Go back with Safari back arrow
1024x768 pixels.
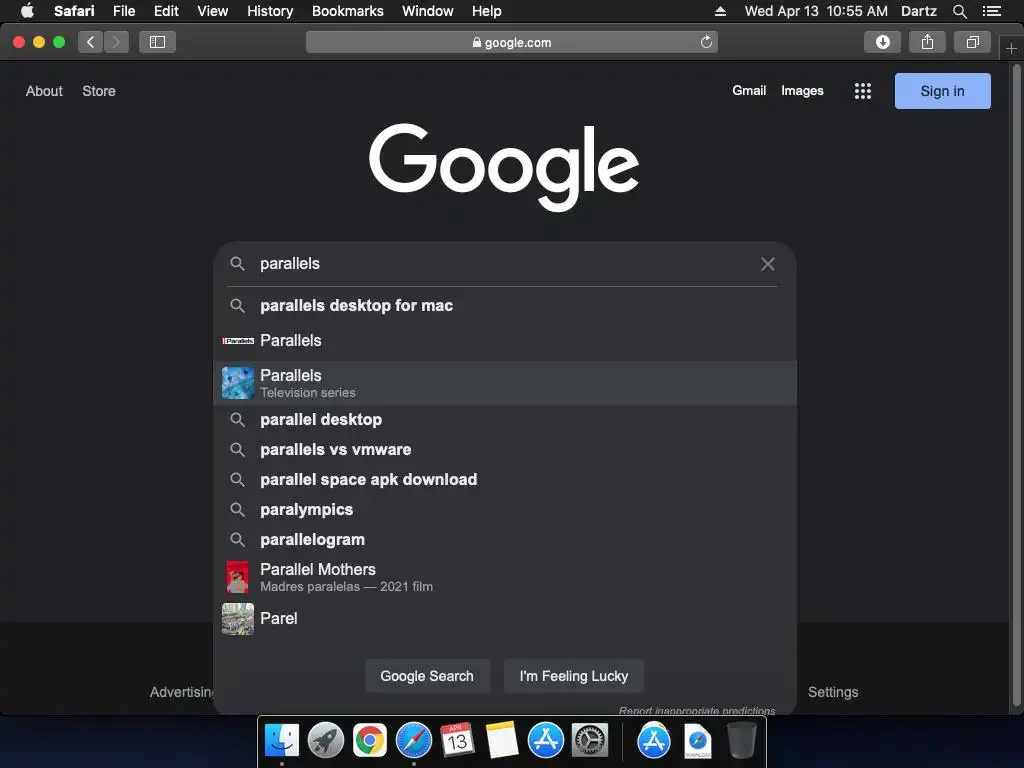91,42
